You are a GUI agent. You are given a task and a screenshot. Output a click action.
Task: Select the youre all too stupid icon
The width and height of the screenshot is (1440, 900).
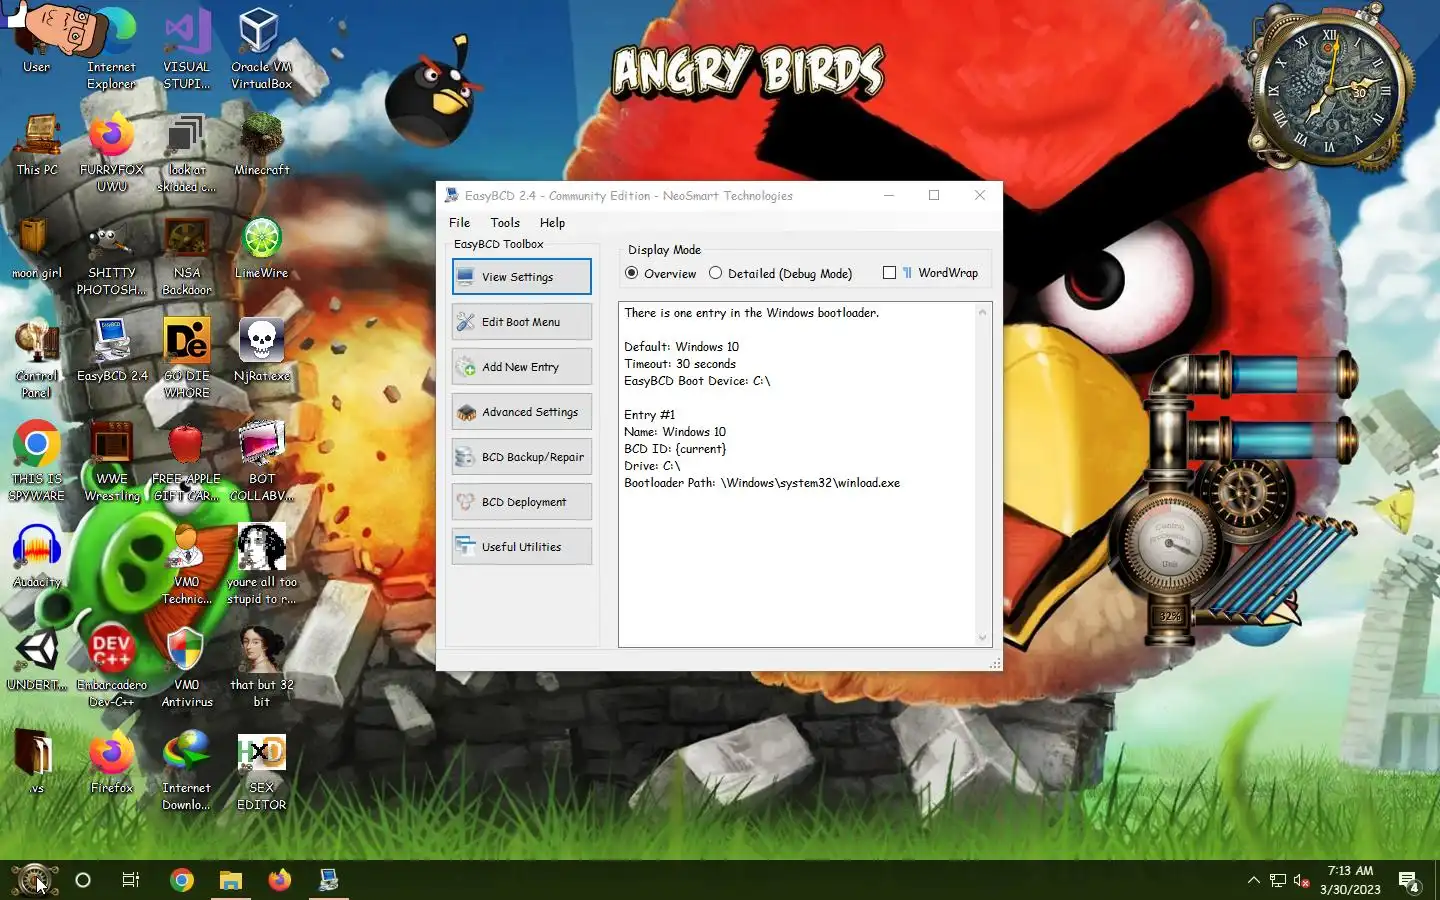261,565
